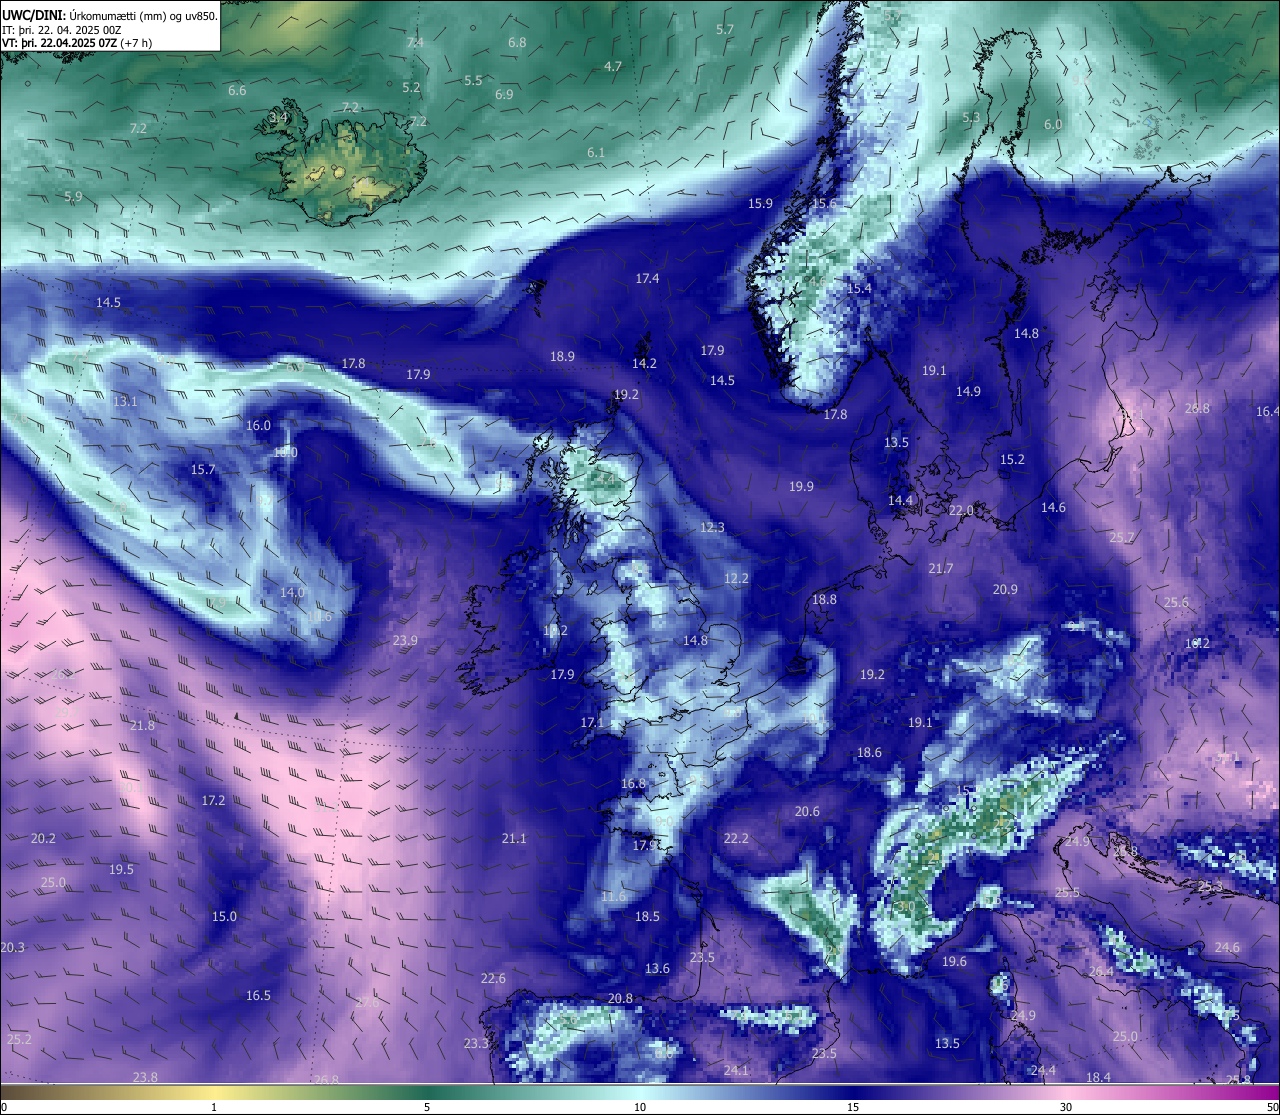Click the 6.1 value on the map
1280x1115 pixels.
click(596, 153)
